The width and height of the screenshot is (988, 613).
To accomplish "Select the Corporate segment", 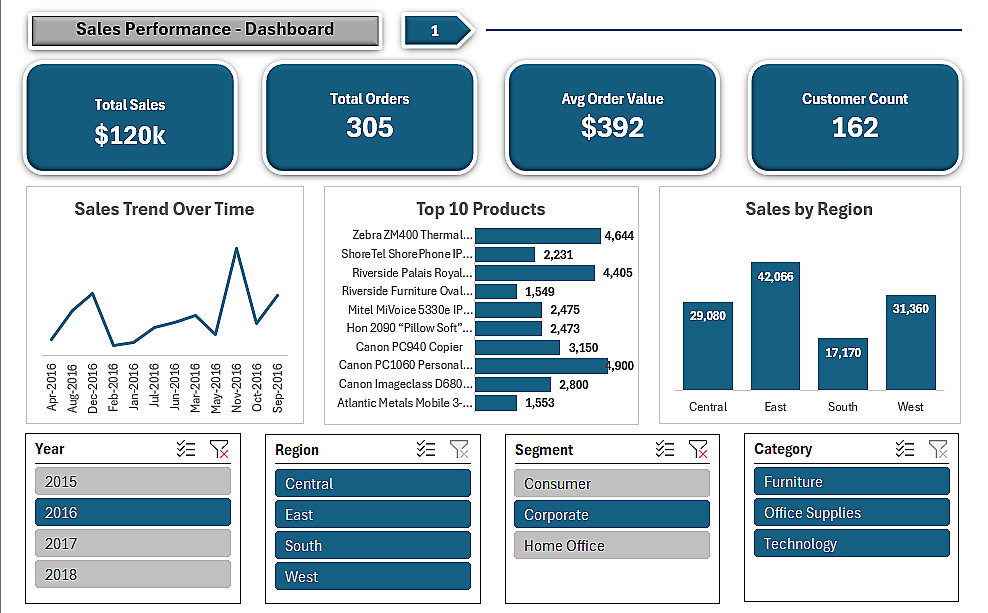I will click(x=612, y=514).
